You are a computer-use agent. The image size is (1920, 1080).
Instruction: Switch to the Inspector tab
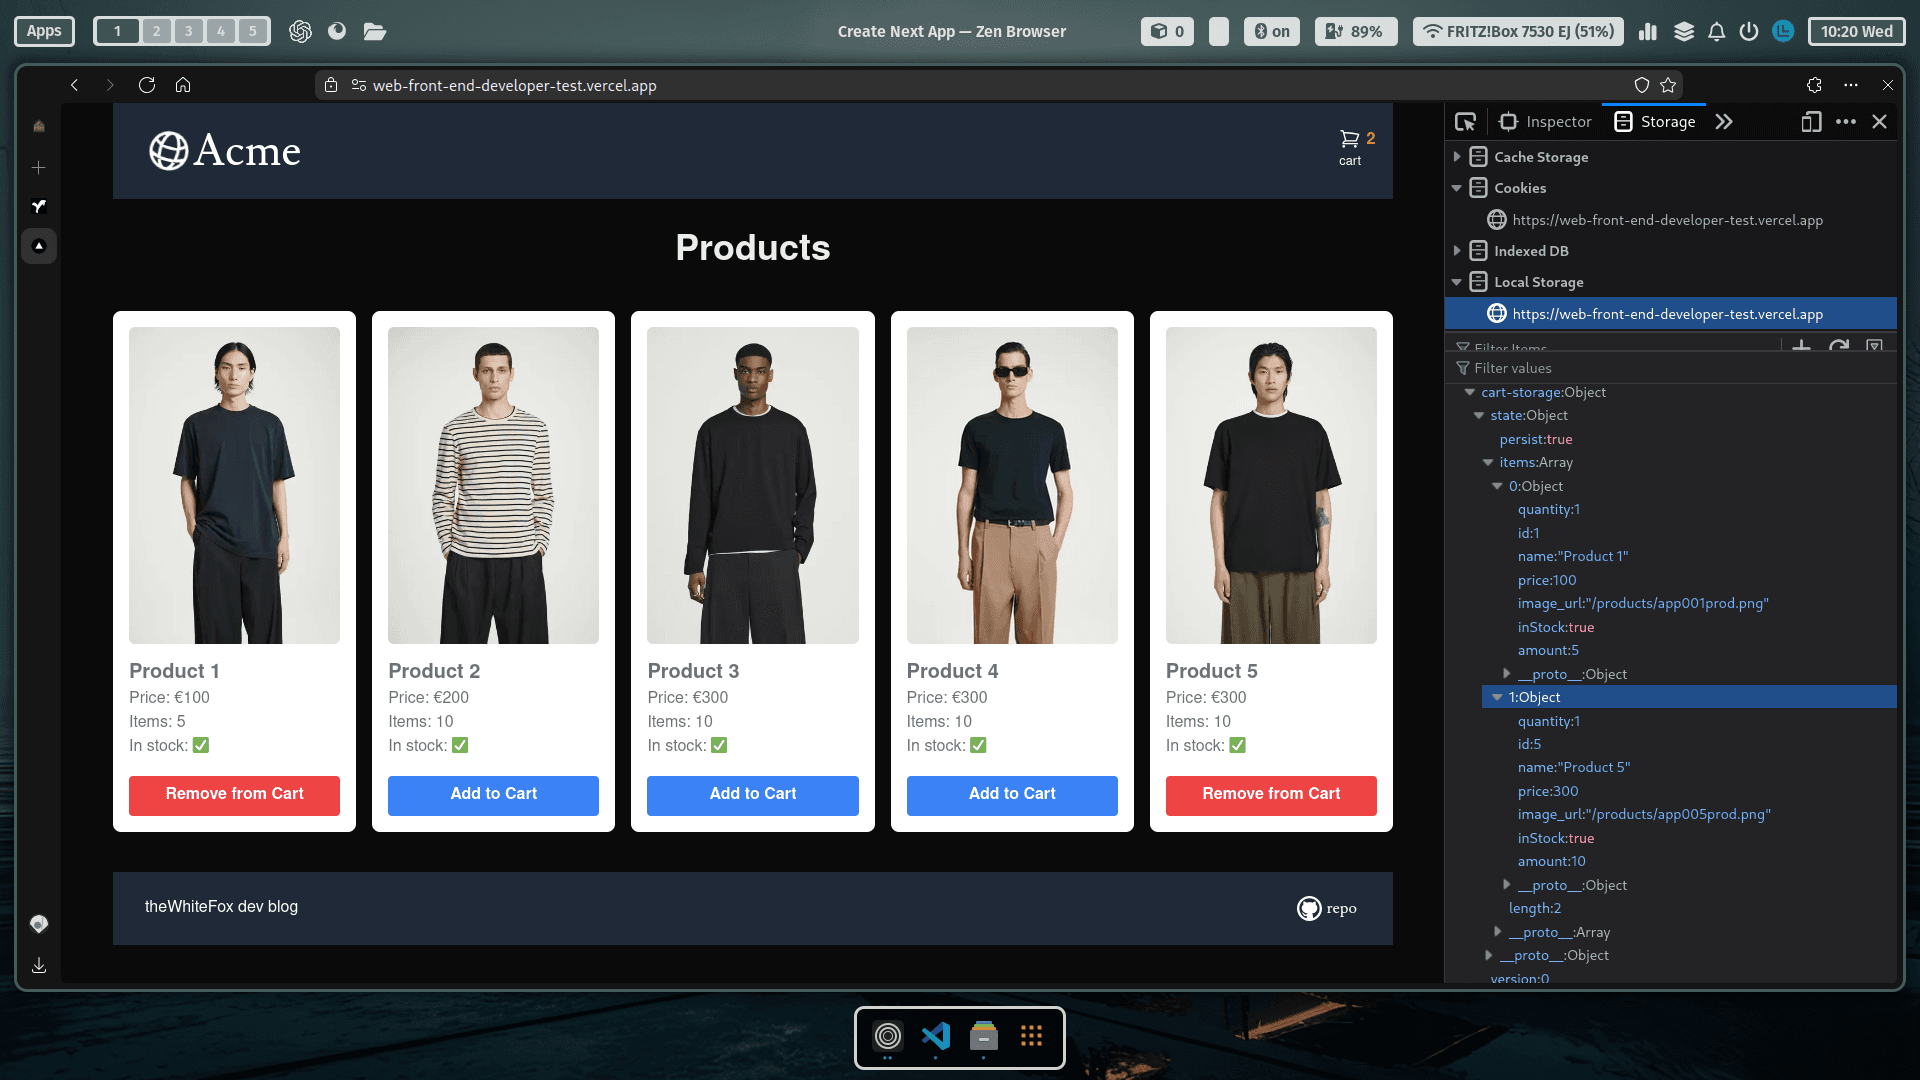tap(1546, 122)
